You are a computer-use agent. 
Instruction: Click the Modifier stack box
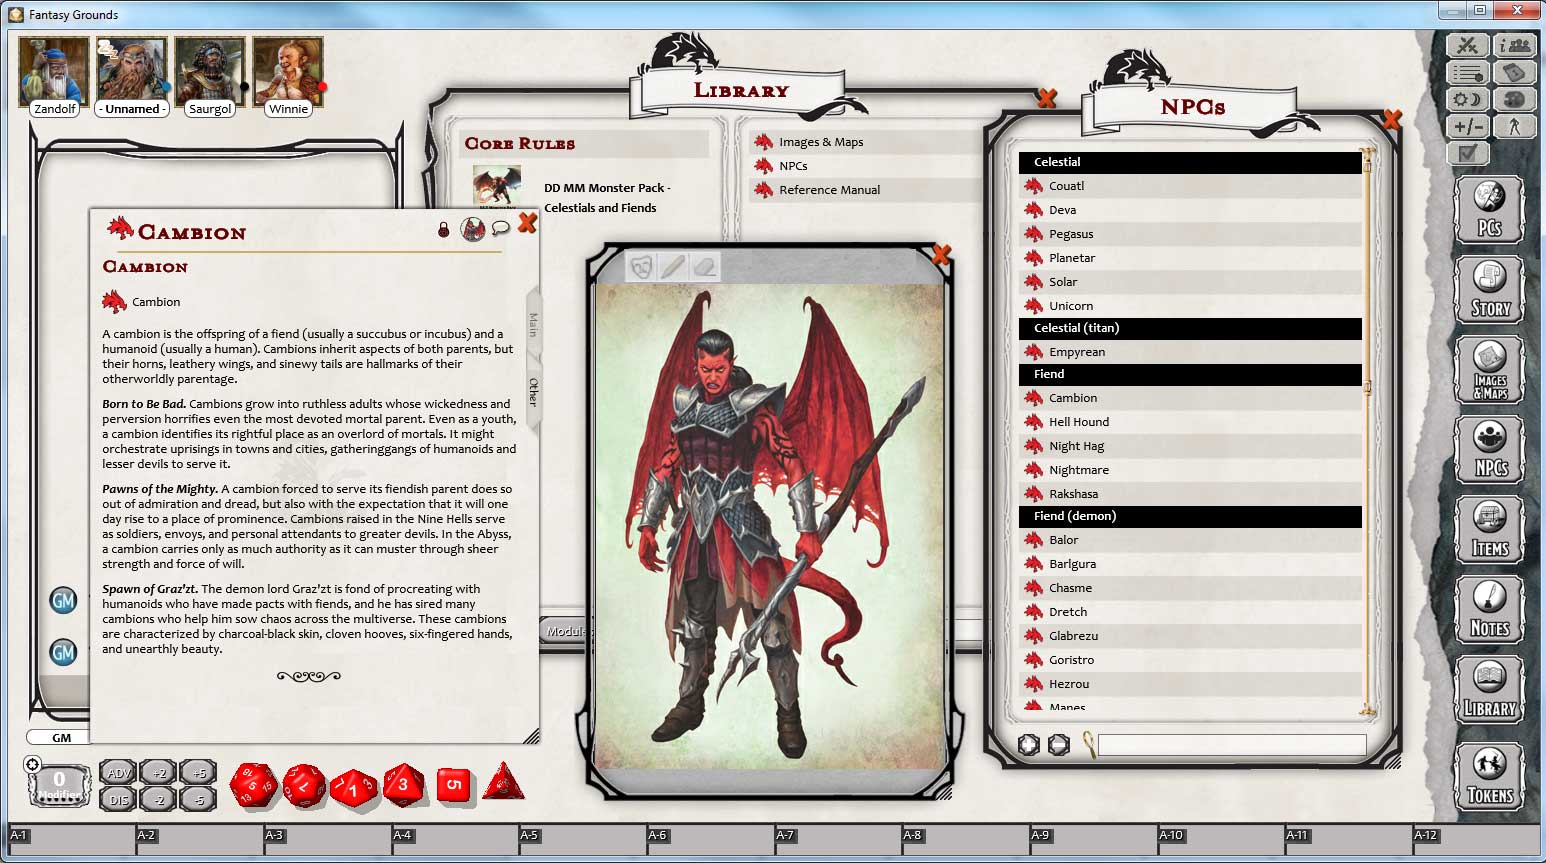(x=59, y=785)
